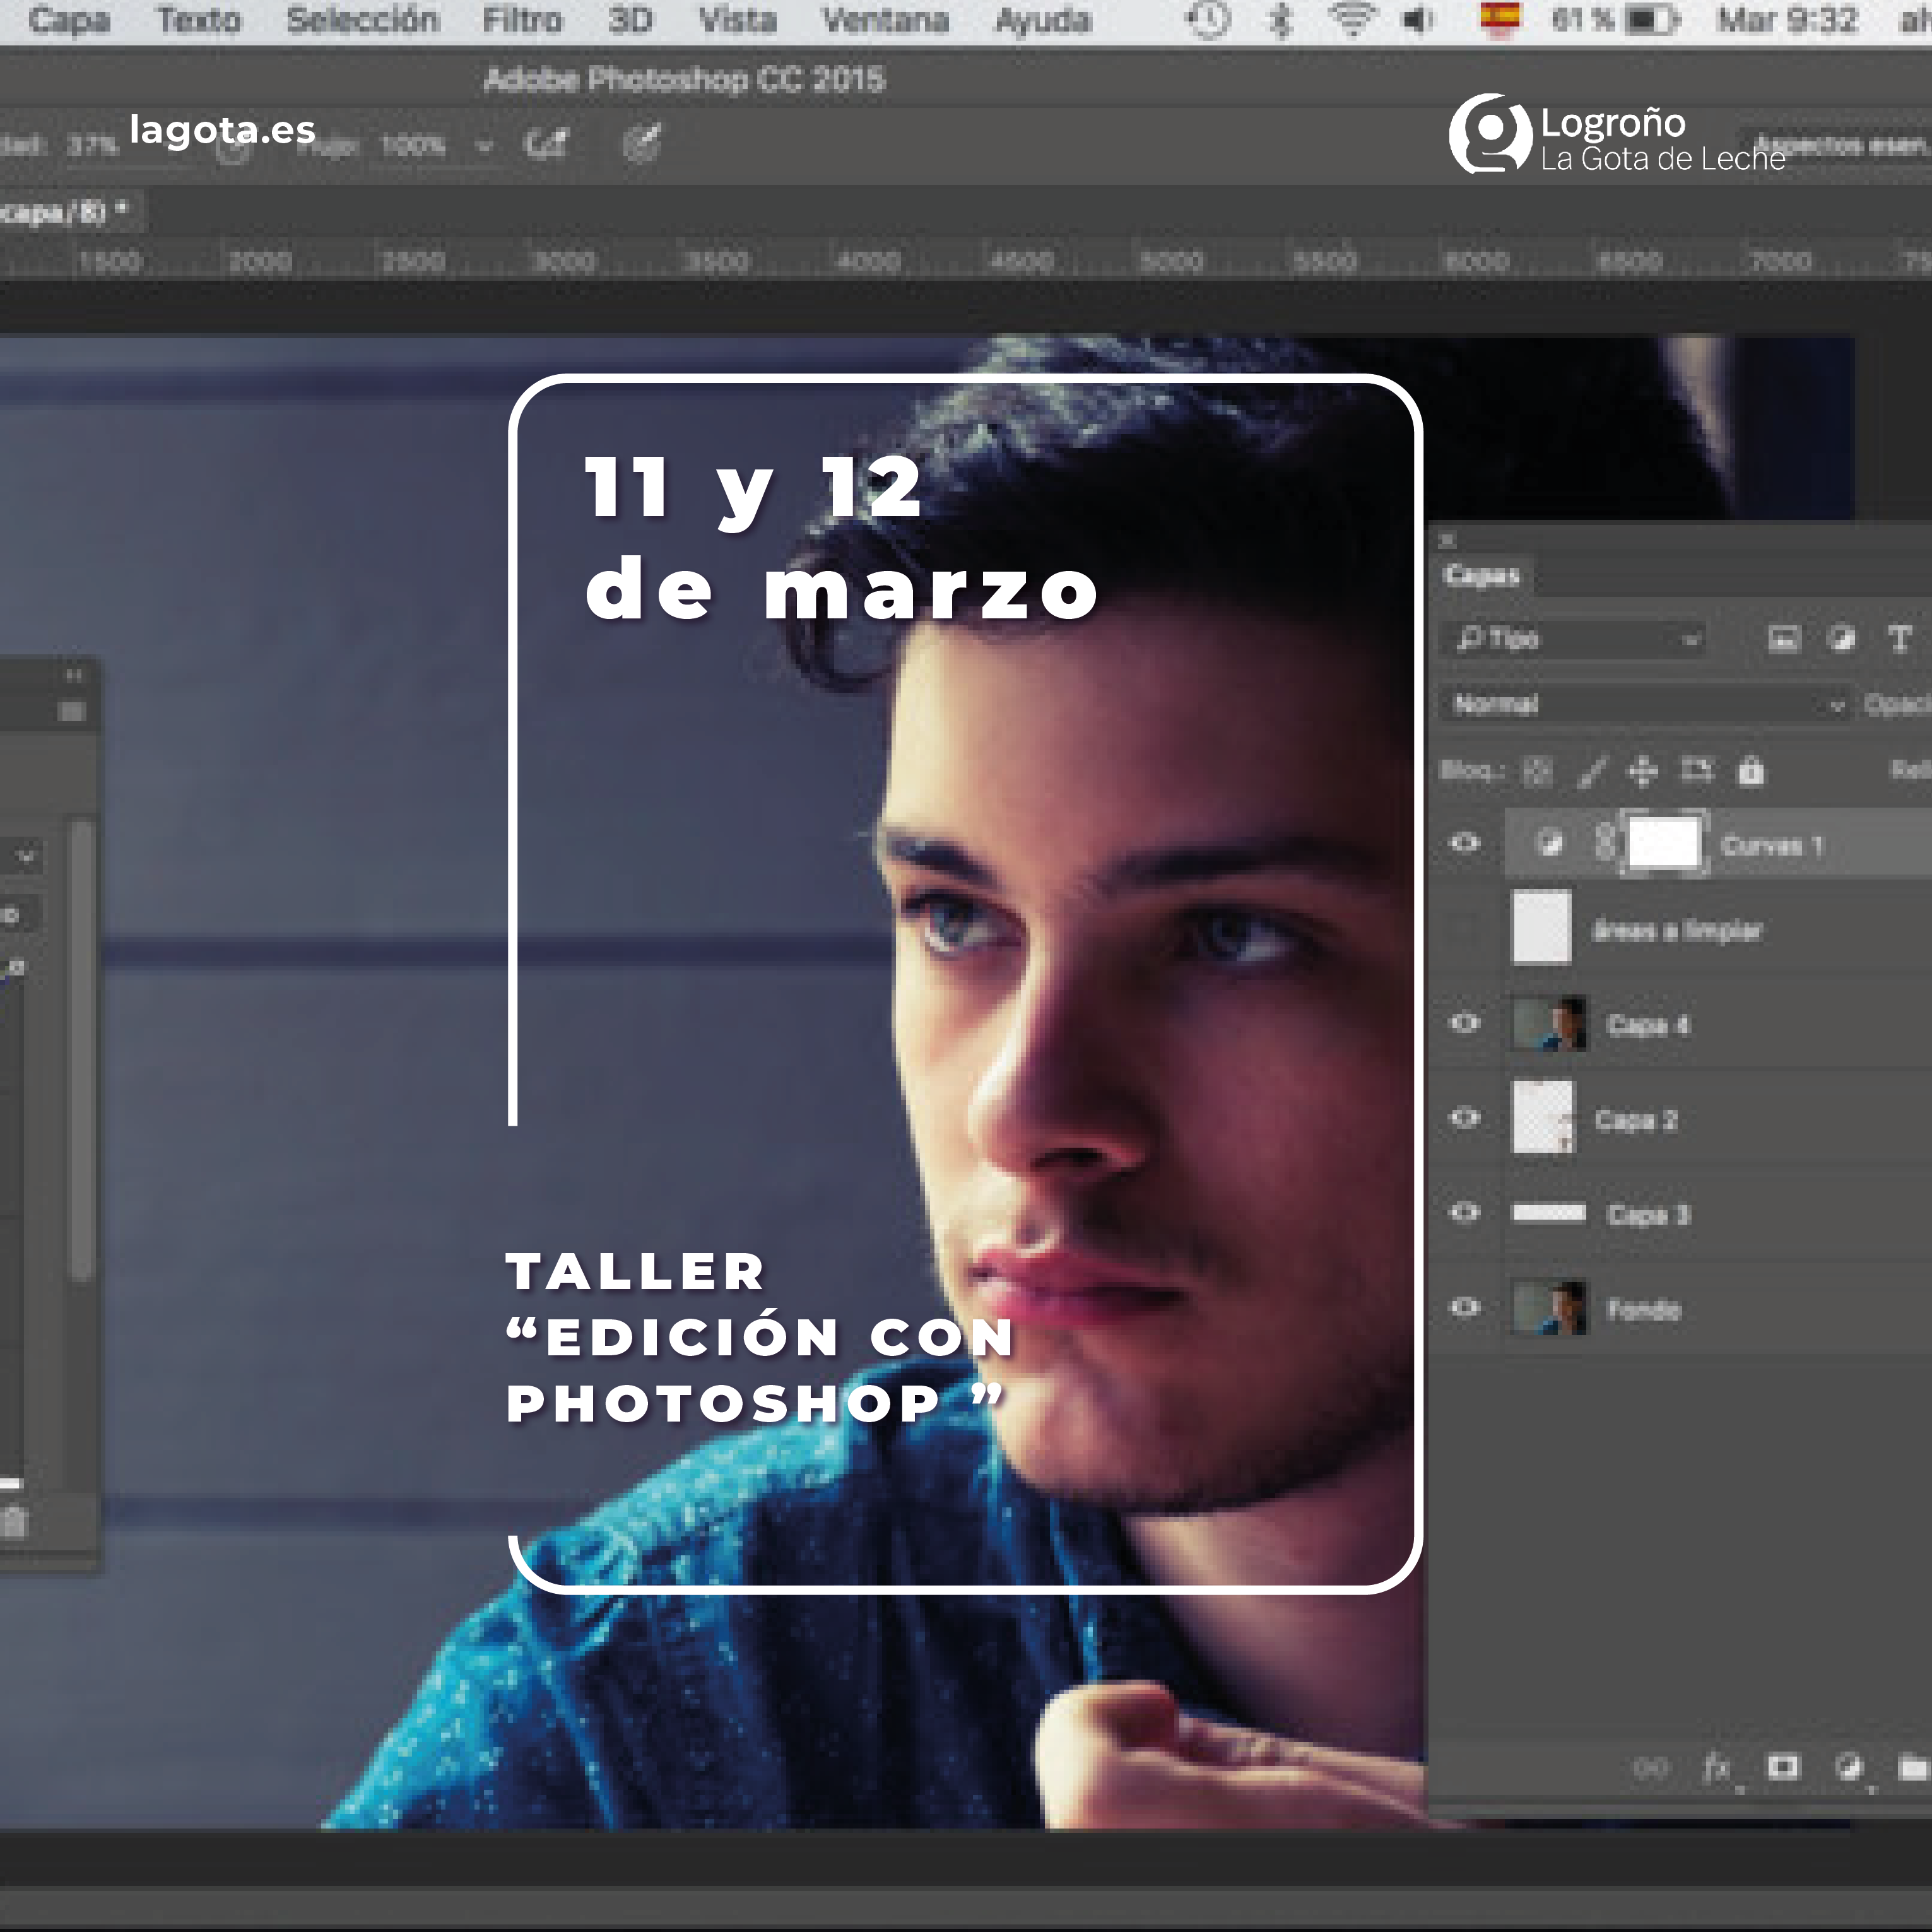The image size is (1932, 1932).
Task: Filter for adjustment layers icon
Action: (x=1841, y=639)
